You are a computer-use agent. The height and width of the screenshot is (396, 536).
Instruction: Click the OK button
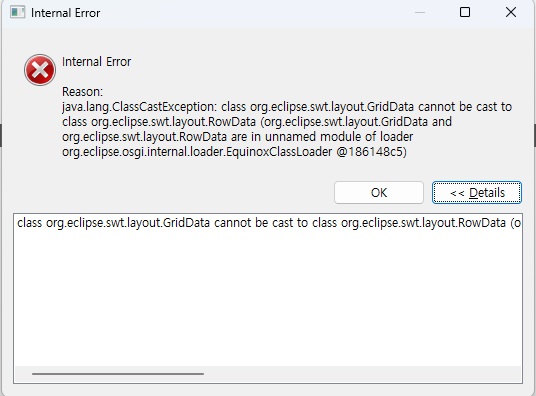(x=379, y=193)
